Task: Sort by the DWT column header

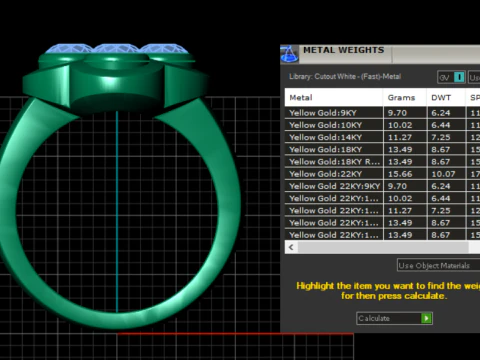Action: (x=446, y=98)
